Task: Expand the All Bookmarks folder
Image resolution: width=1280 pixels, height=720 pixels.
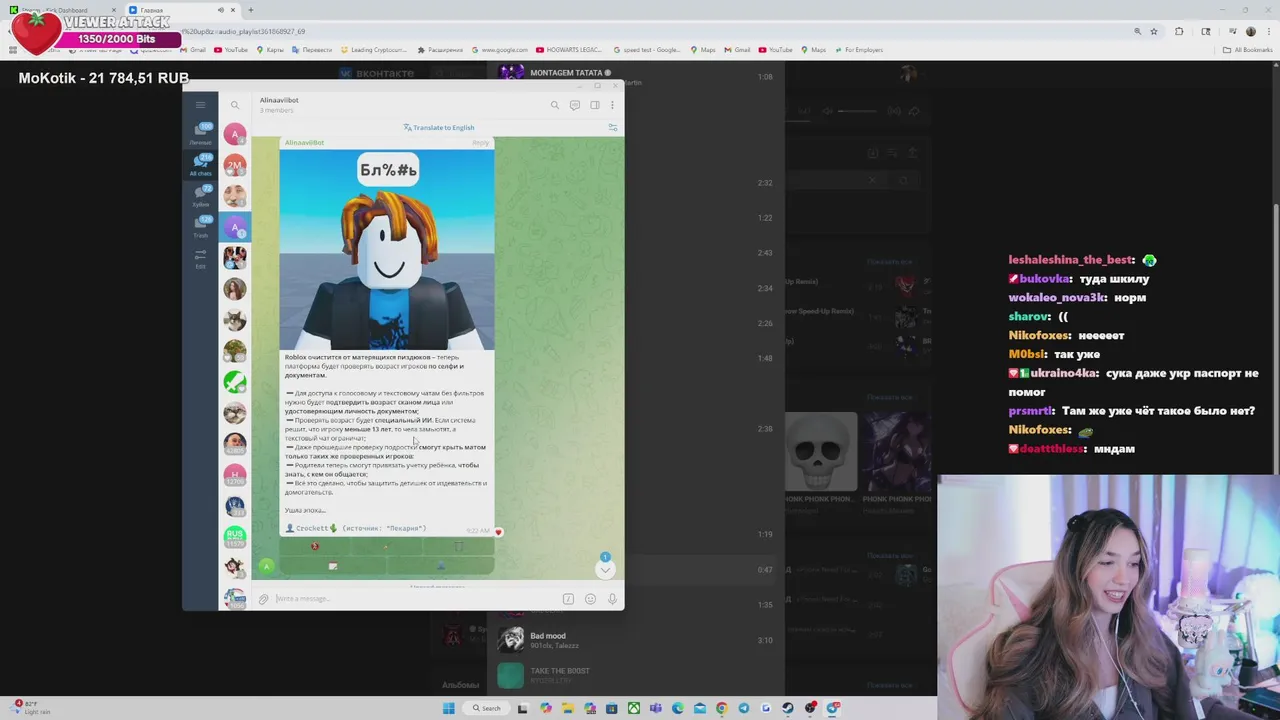Action: point(1248,49)
